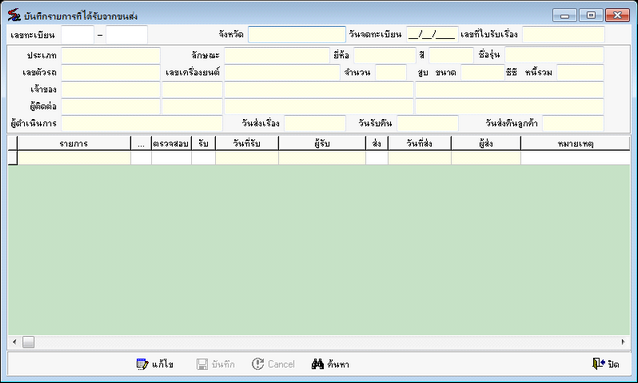Click the รายการ column header
The image size is (638, 383).
pos(74,143)
